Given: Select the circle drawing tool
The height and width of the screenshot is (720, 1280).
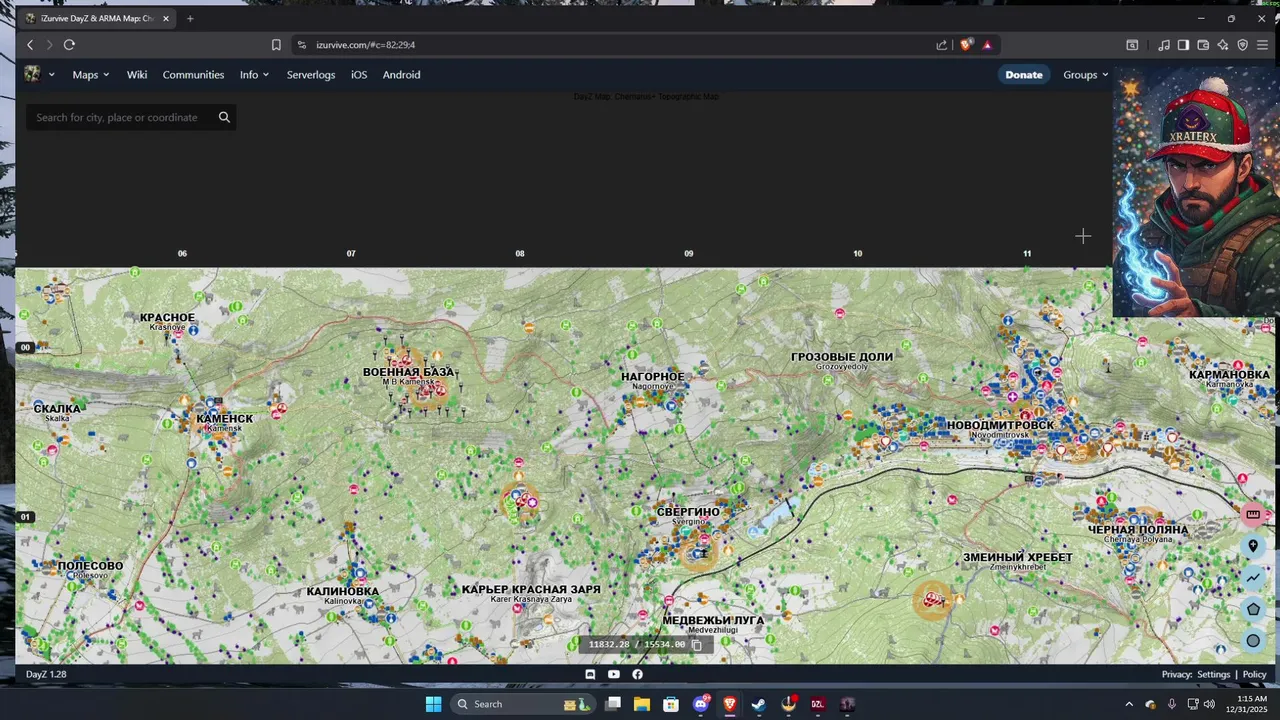Looking at the screenshot, I should coord(1253,641).
